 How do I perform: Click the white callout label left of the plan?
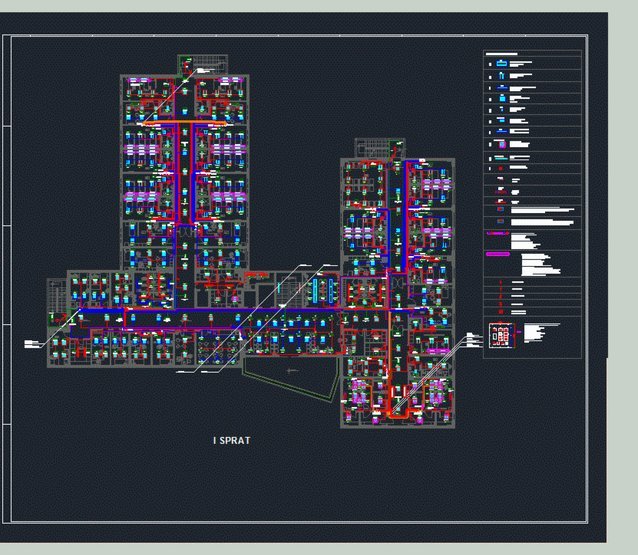[x=32, y=344]
